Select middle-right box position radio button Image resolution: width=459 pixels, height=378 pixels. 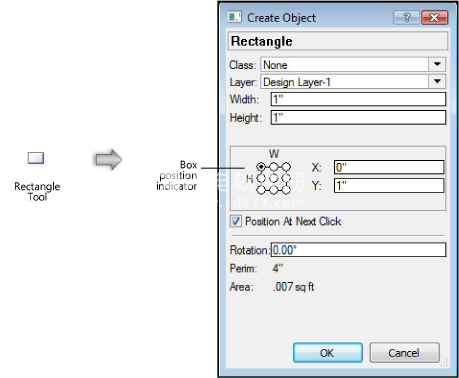tap(286, 178)
